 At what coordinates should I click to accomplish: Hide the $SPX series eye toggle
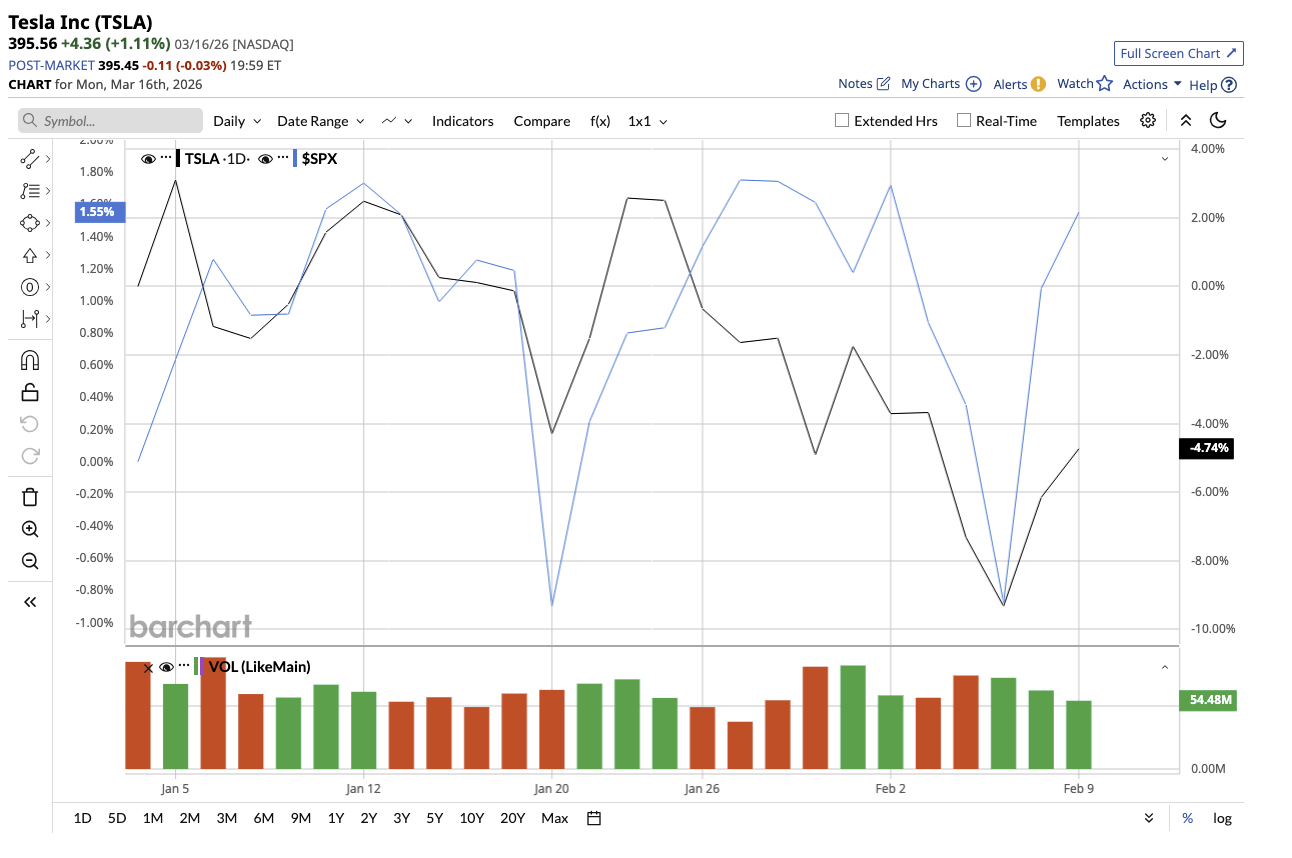265,158
